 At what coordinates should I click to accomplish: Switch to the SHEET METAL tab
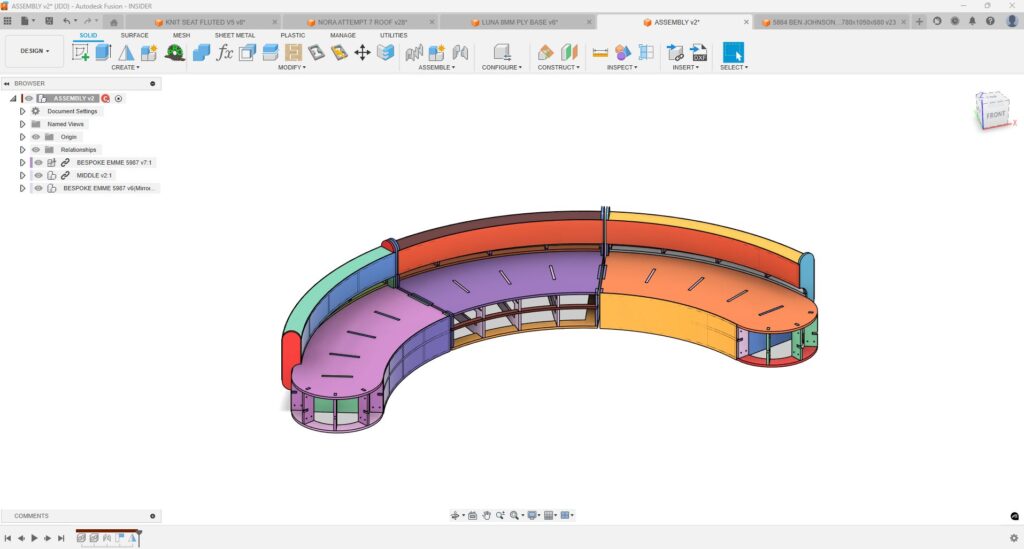[x=235, y=35]
